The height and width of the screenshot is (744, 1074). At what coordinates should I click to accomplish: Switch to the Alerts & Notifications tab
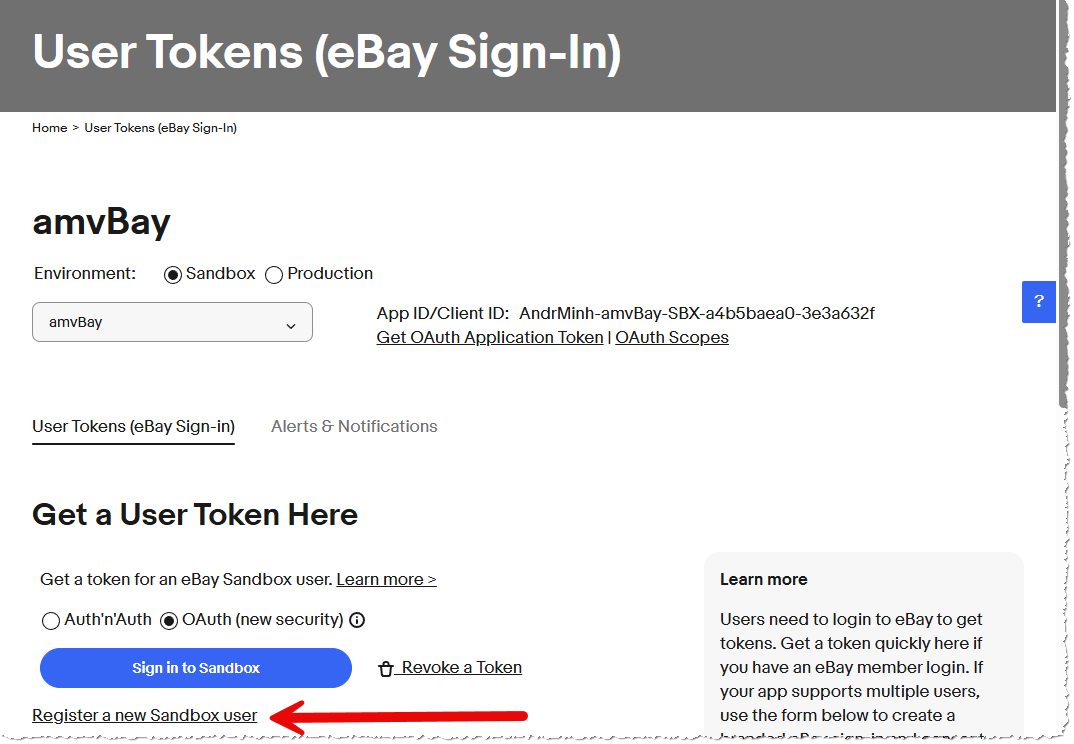[354, 426]
